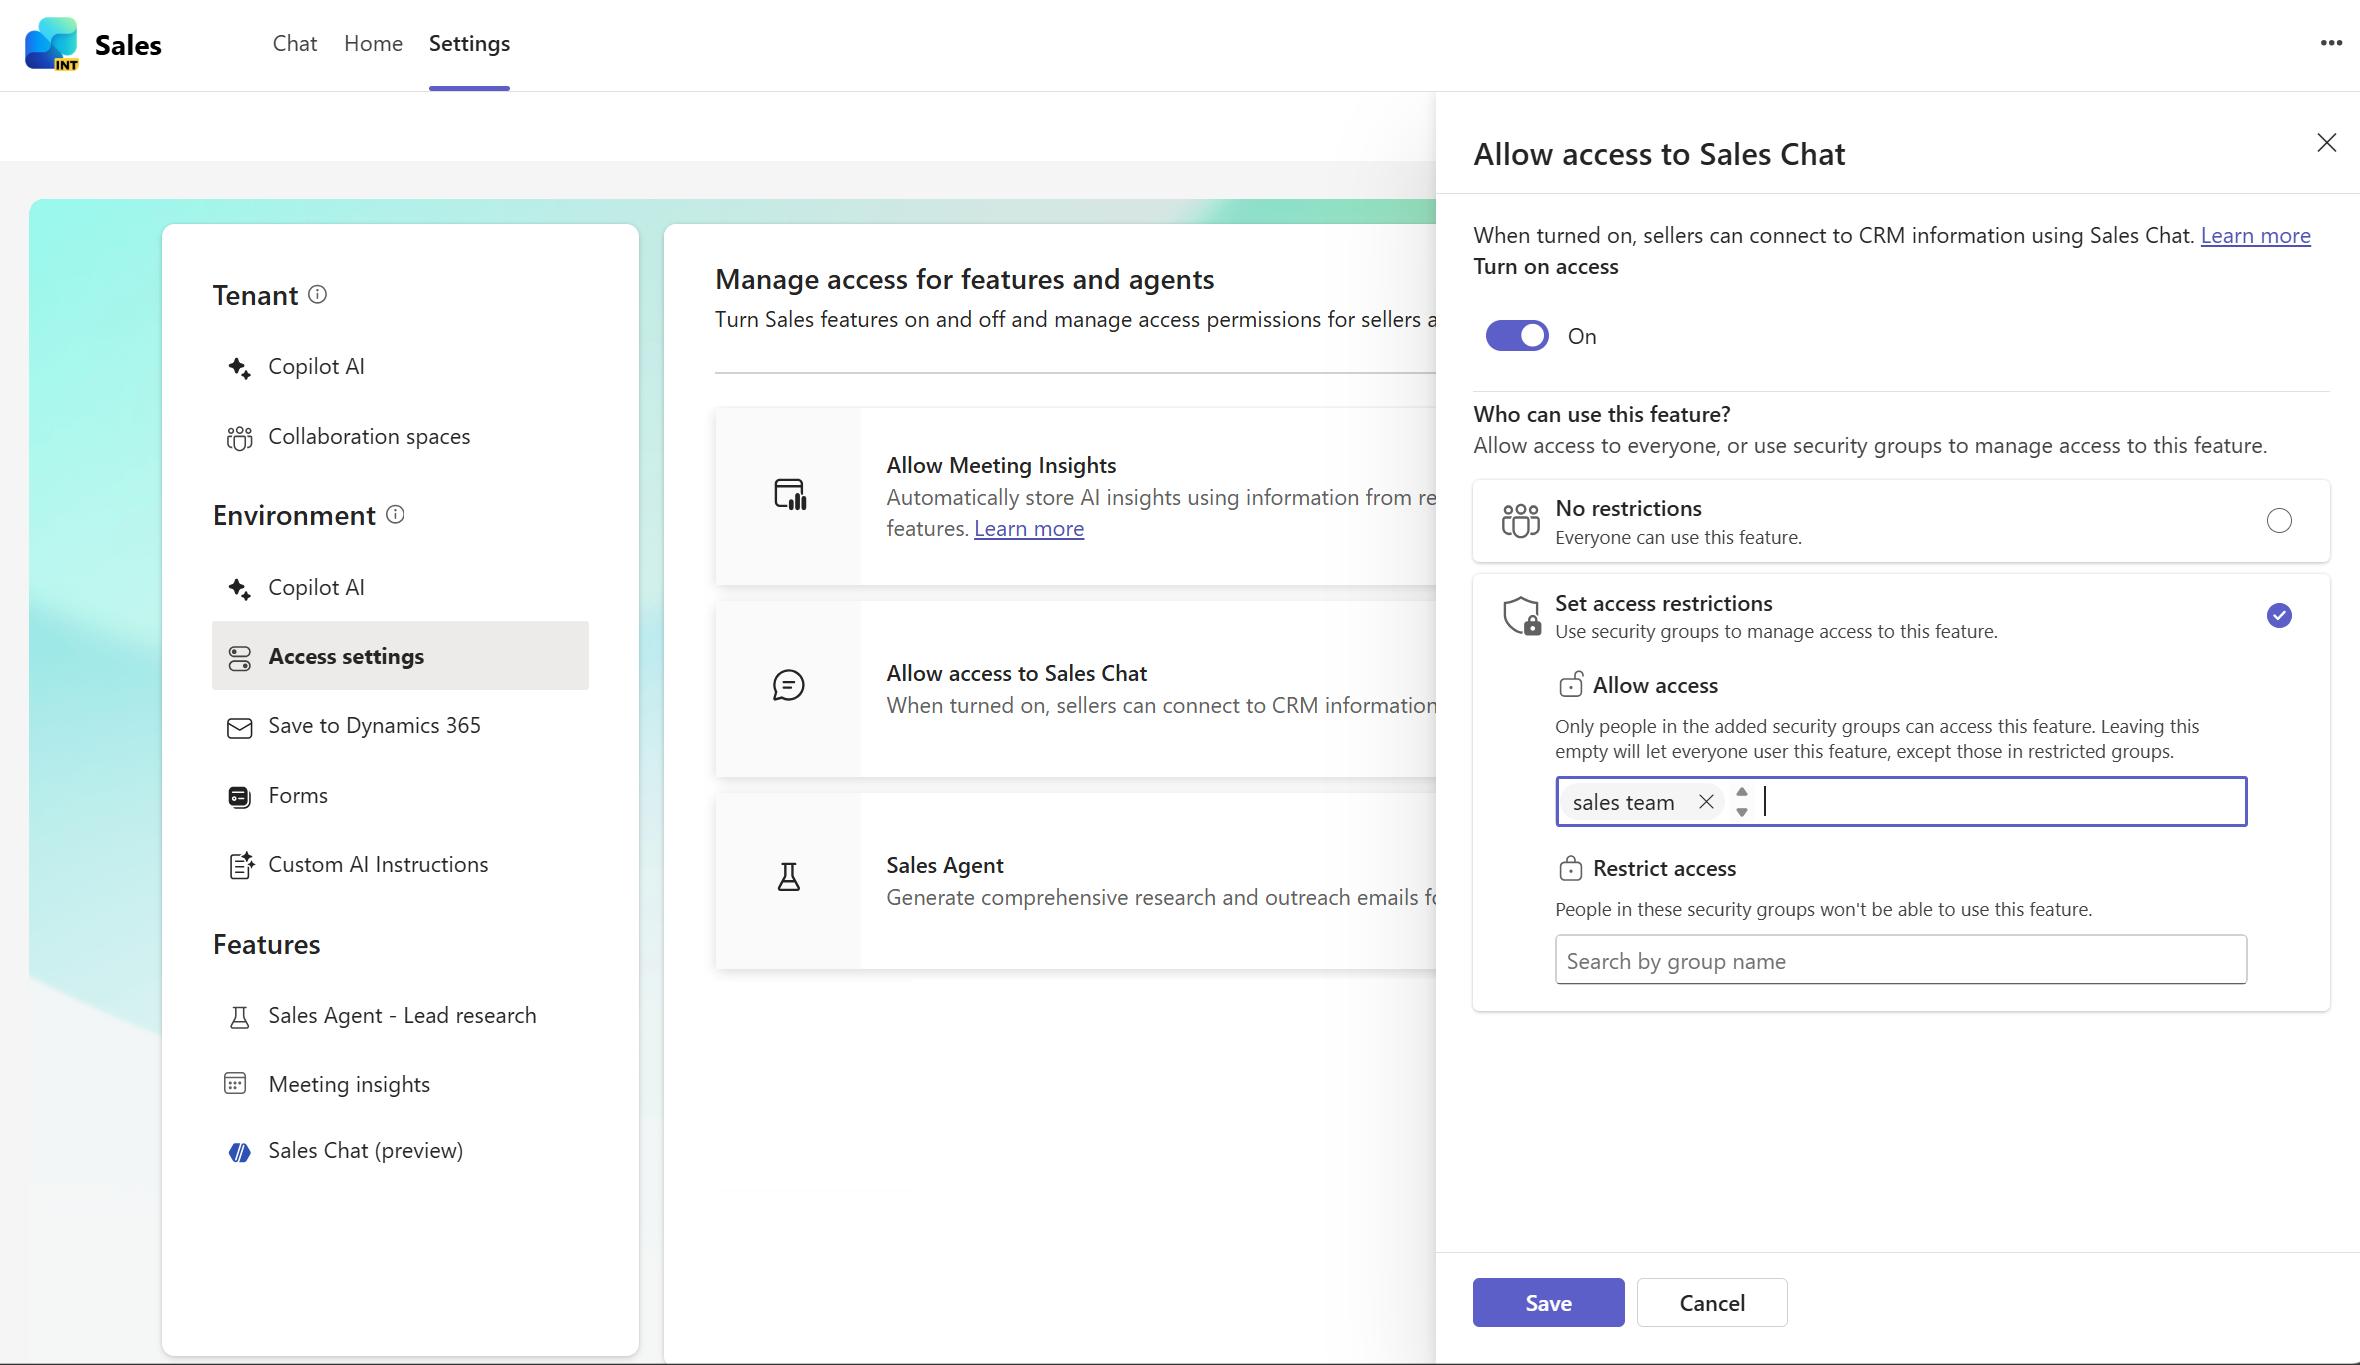The image size is (2360, 1365).
Task: Switch to the Home tab
Action: (x=372, y=44)
